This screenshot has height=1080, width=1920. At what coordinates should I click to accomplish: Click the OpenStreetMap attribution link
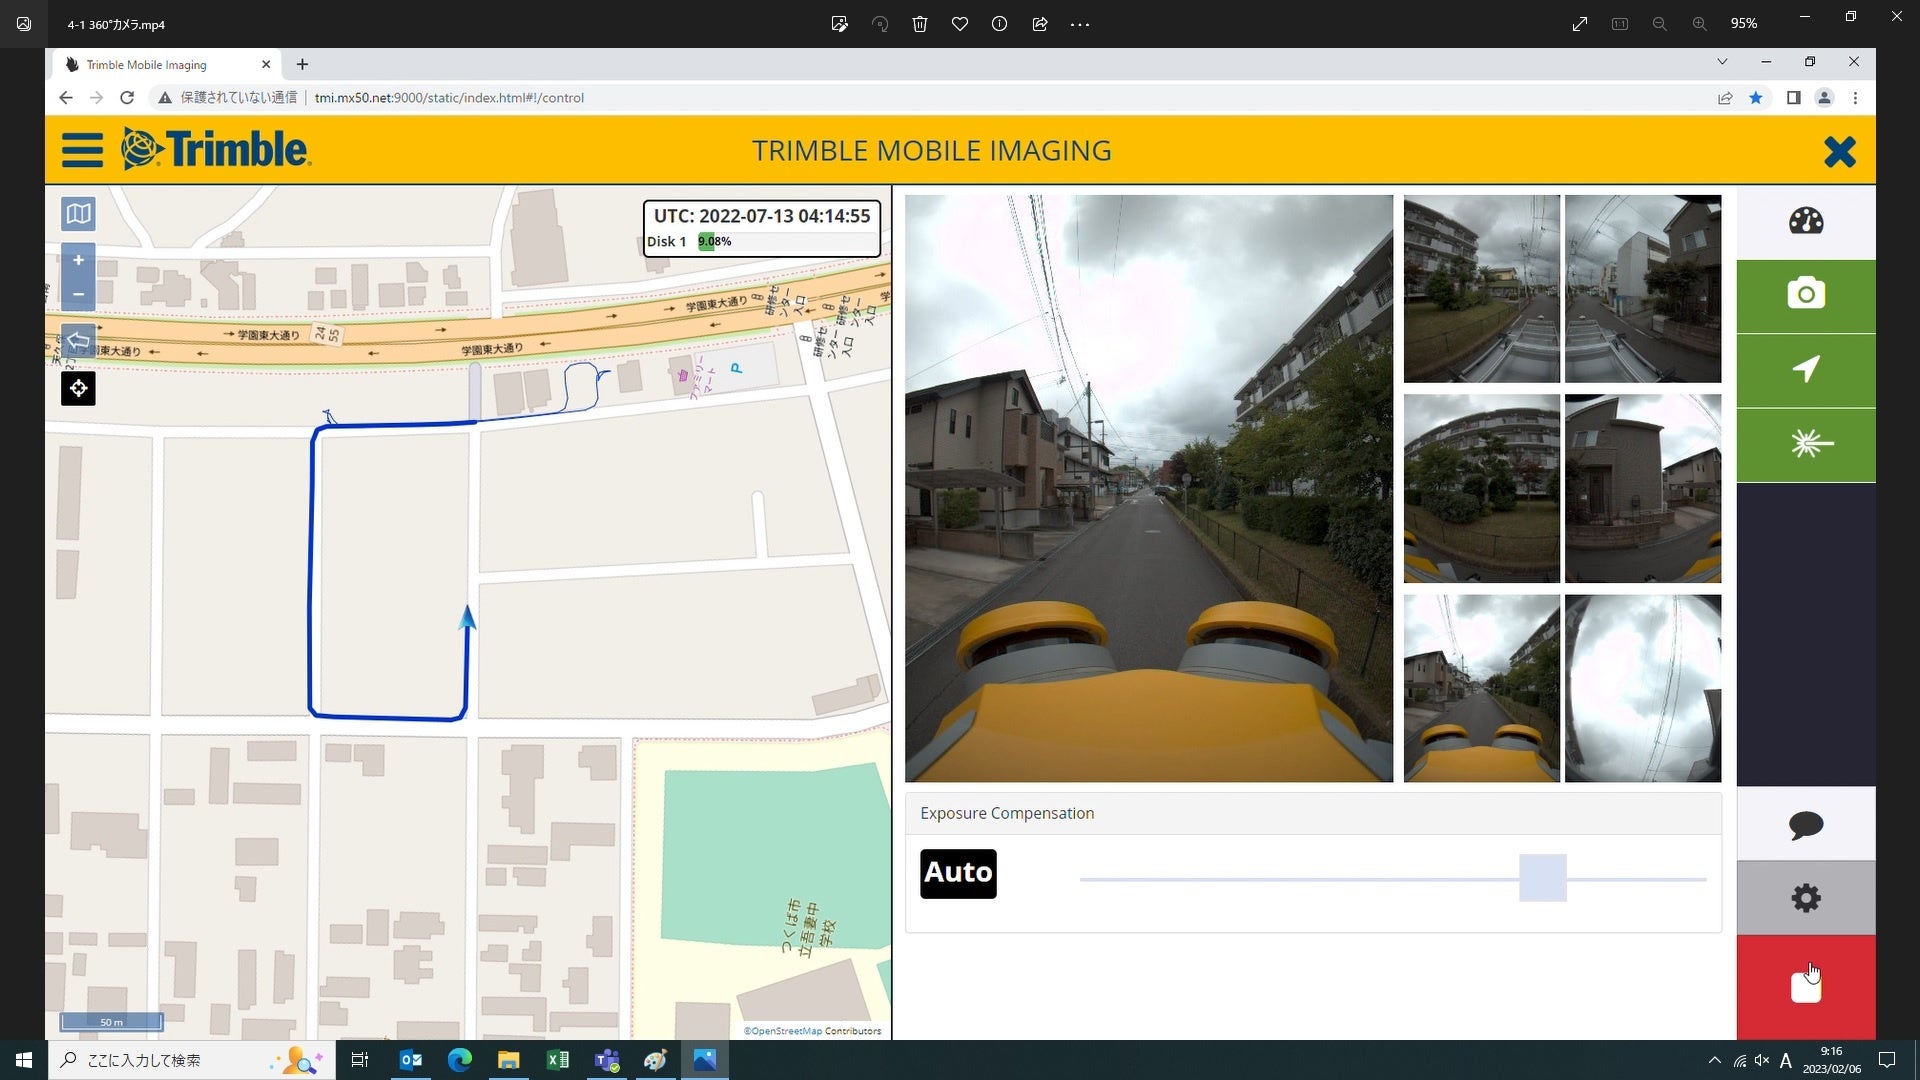pyautogui.click(x=785, y=1031)
